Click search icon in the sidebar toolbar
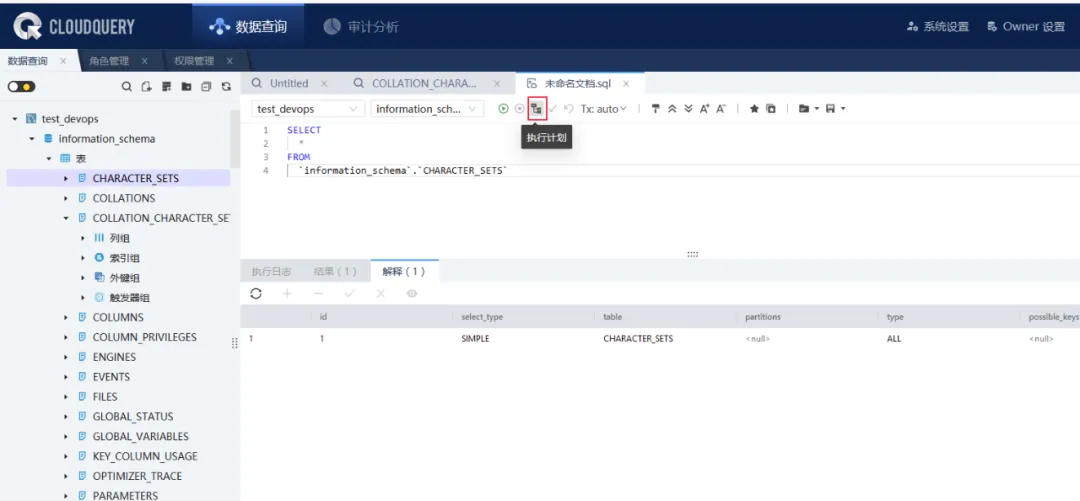The height and width of the screenshot is (501, 1080). pyautogui.click(x=127, y=87)
